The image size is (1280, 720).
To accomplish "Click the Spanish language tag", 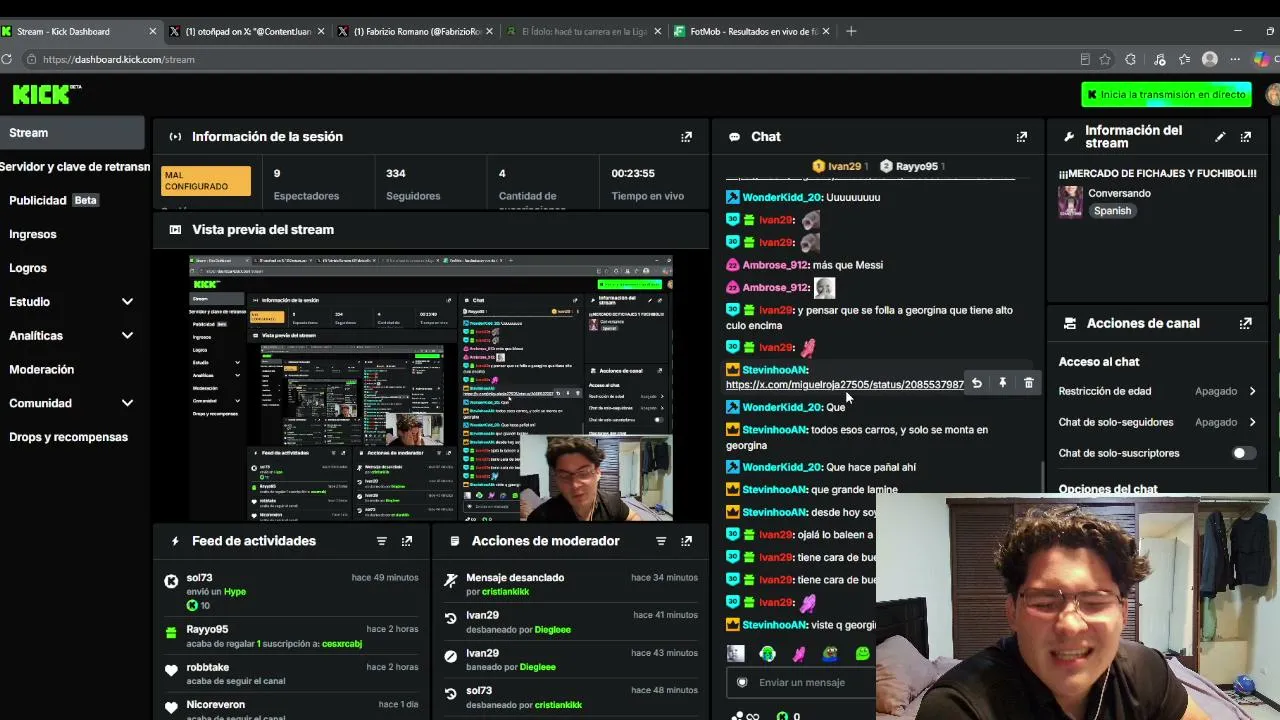I will (x=1112, y=211).
